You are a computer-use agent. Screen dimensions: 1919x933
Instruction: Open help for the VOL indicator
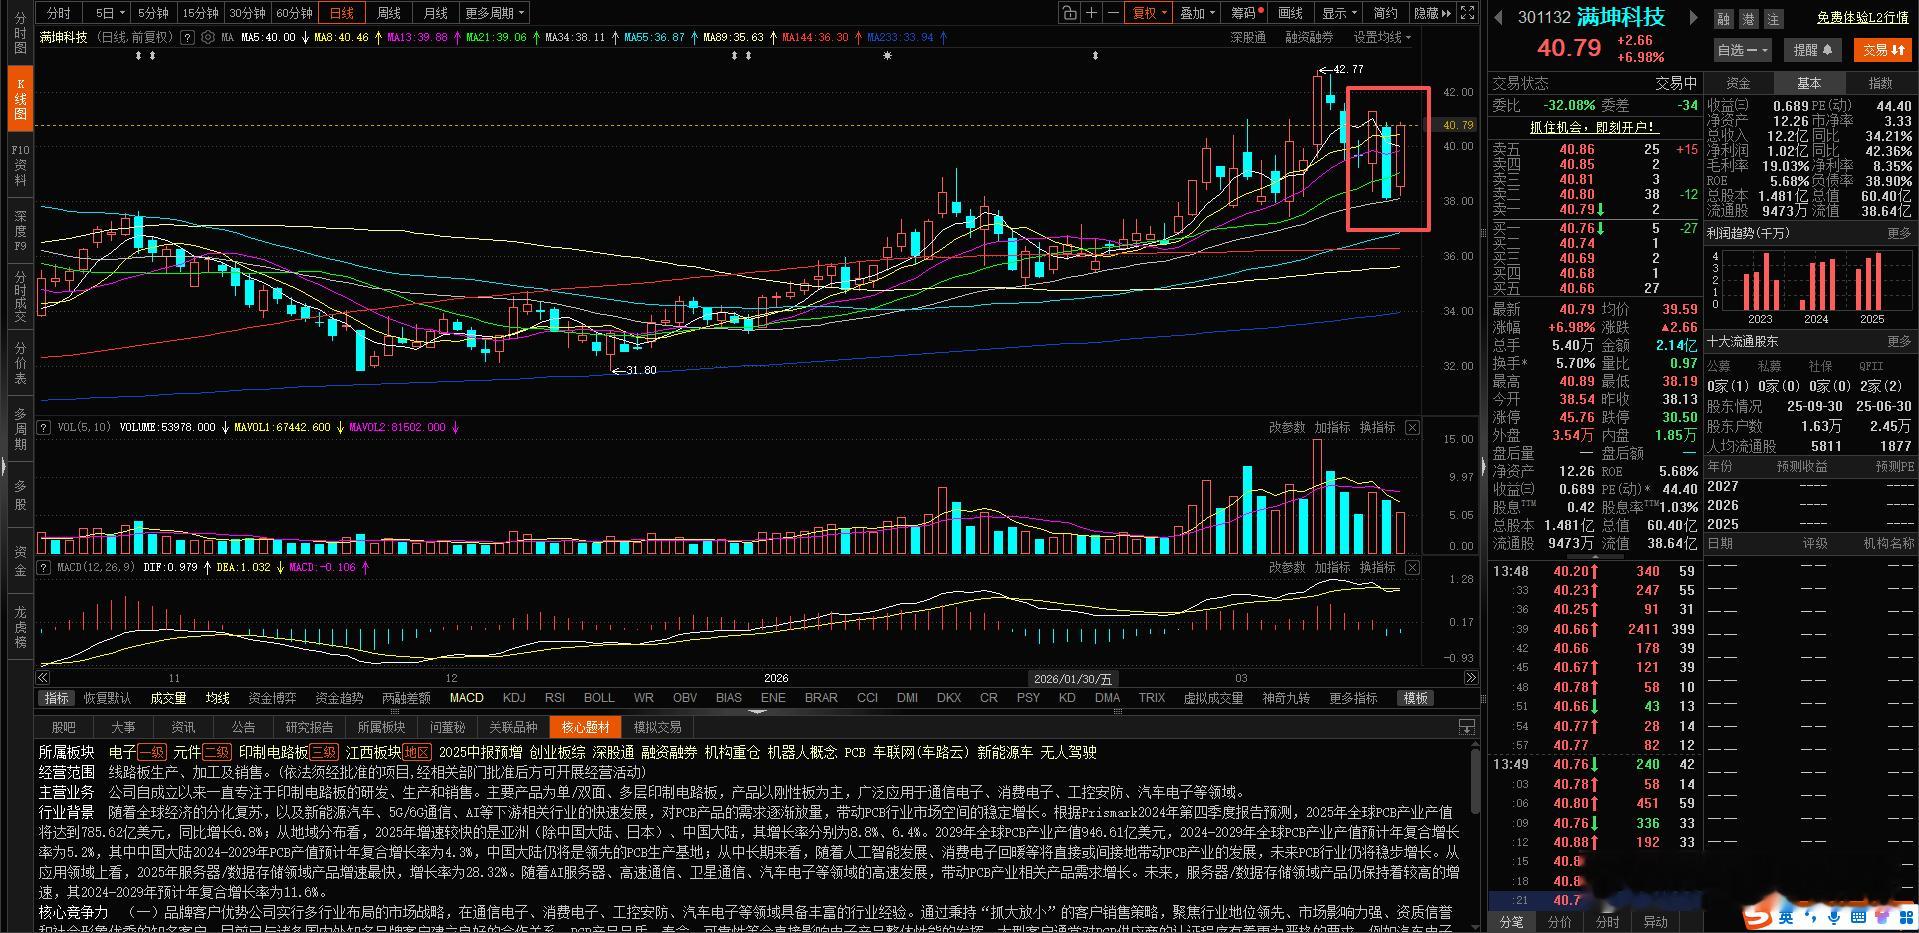[x=44, y=427]
